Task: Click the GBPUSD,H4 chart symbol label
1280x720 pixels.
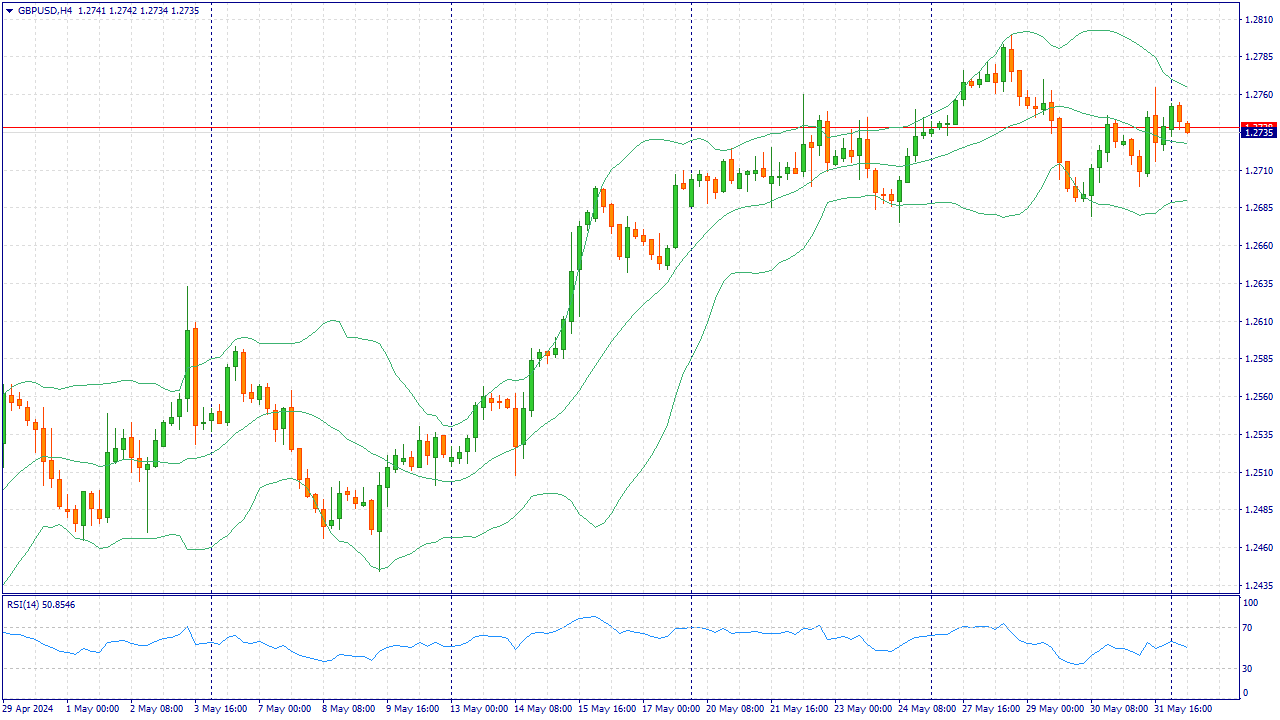Action: pos(45,10)
